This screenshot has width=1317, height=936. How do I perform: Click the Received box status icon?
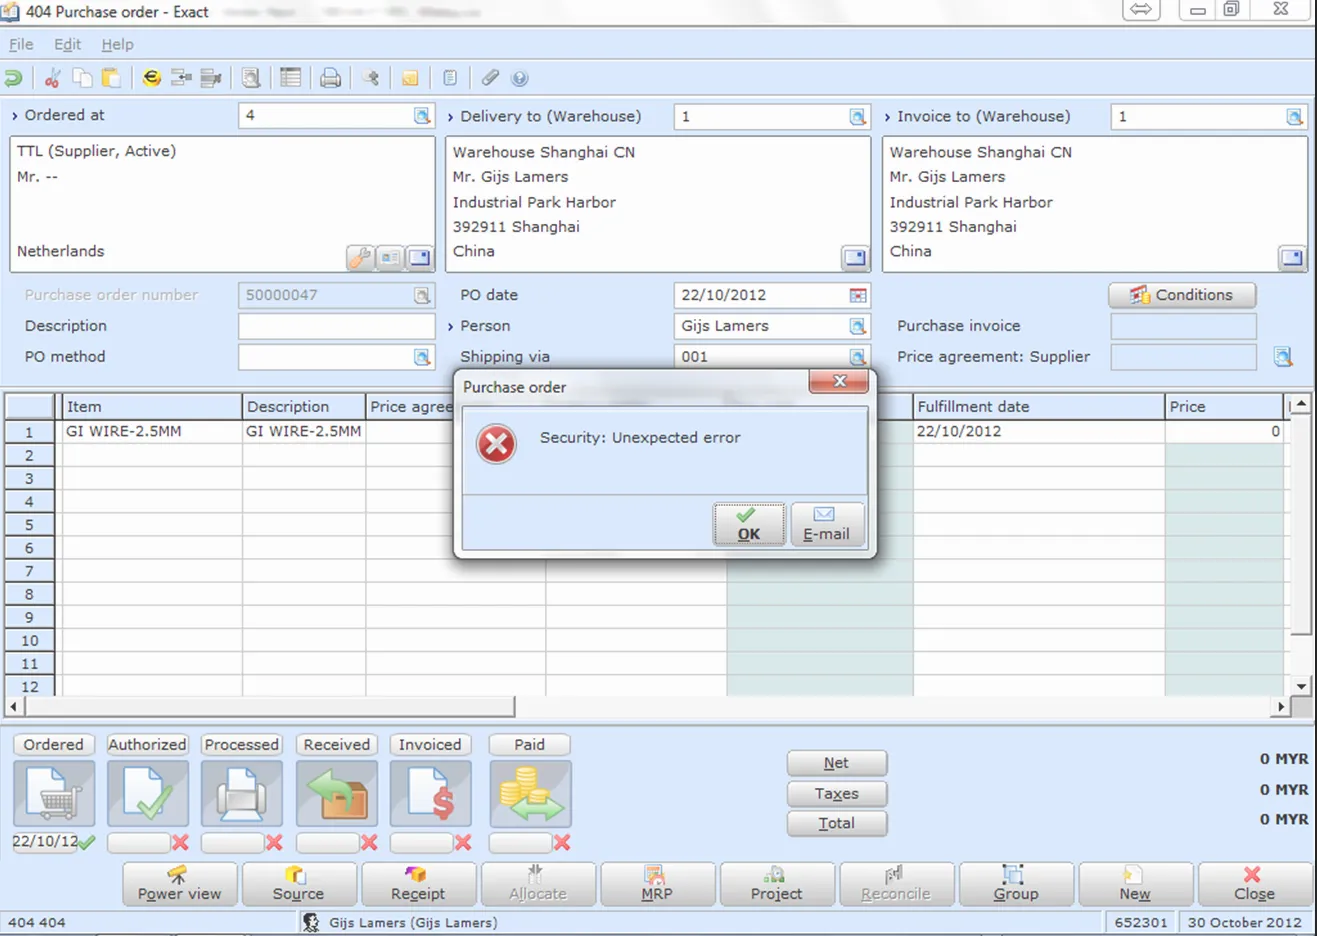point(337,794)
